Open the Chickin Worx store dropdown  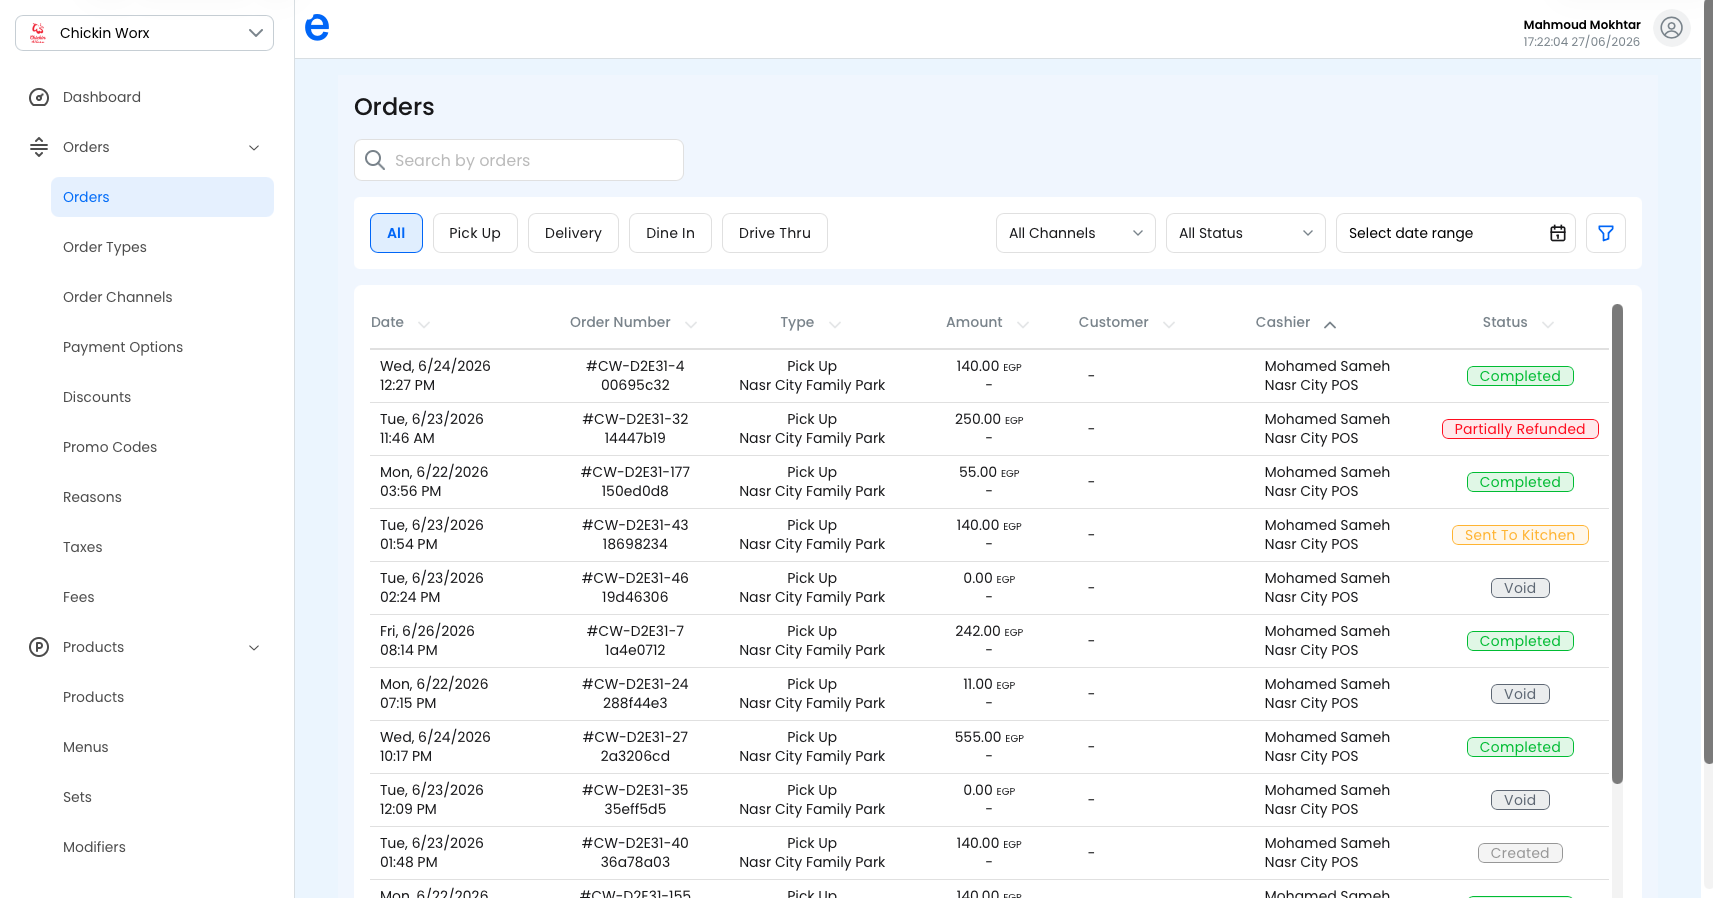[144, 33]
